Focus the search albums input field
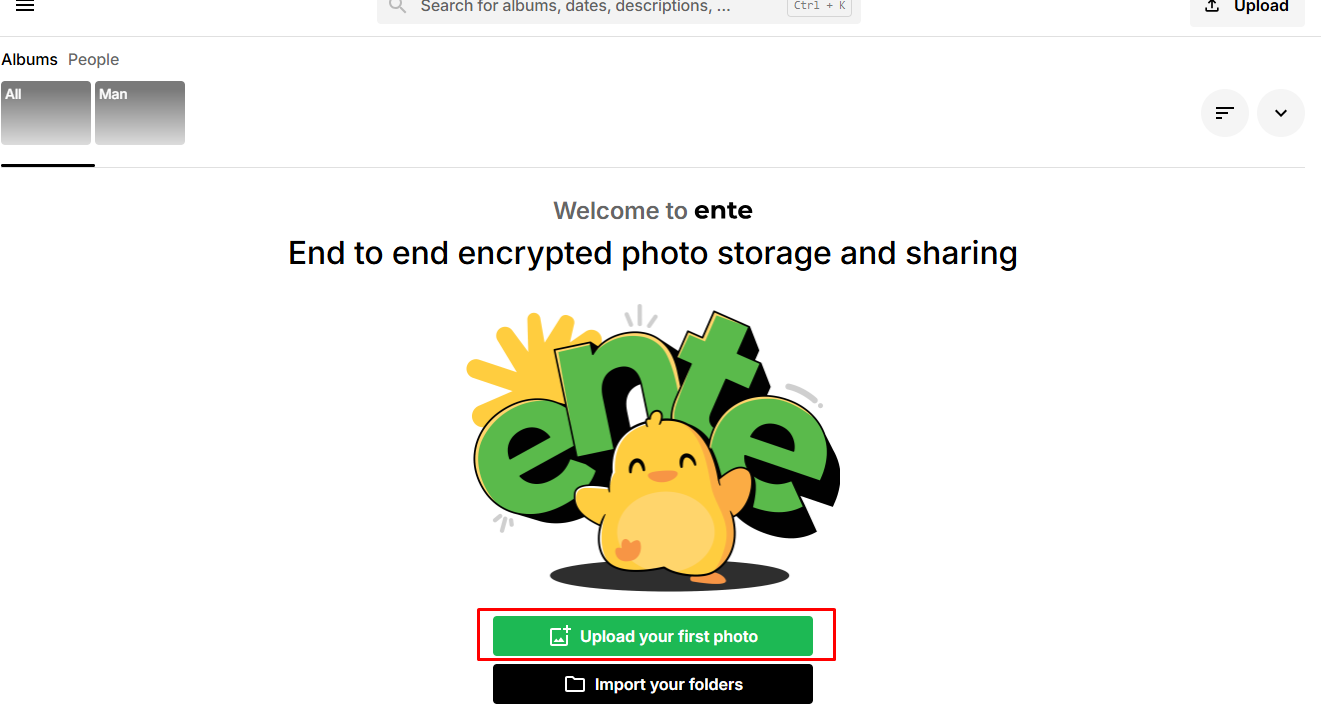1321x722 pixels. tap(590, 7)
